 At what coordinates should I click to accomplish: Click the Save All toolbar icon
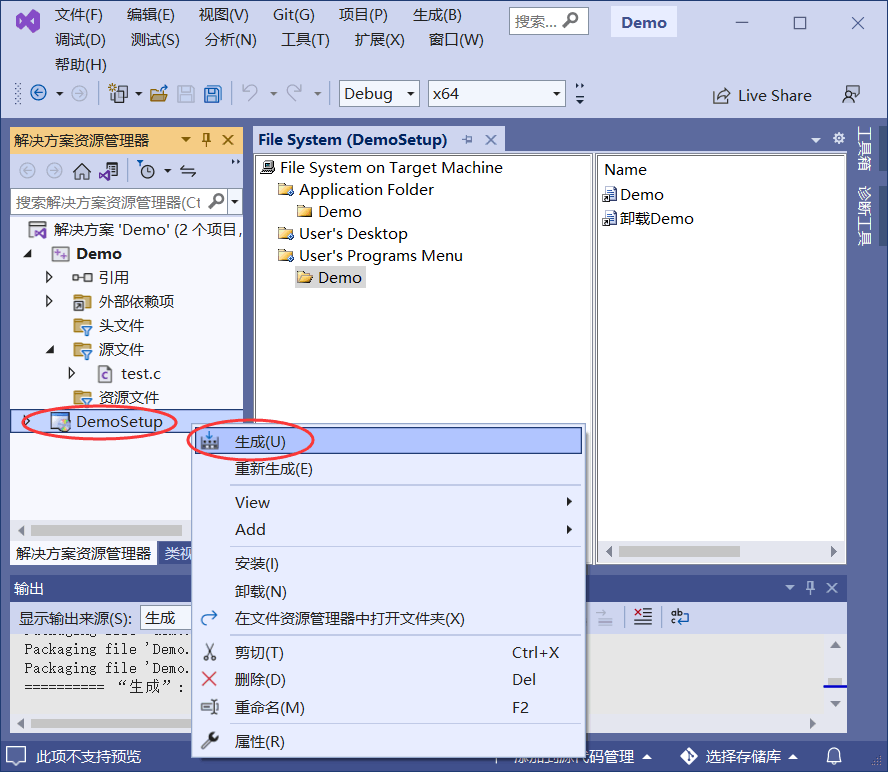(x=212, y=94)
